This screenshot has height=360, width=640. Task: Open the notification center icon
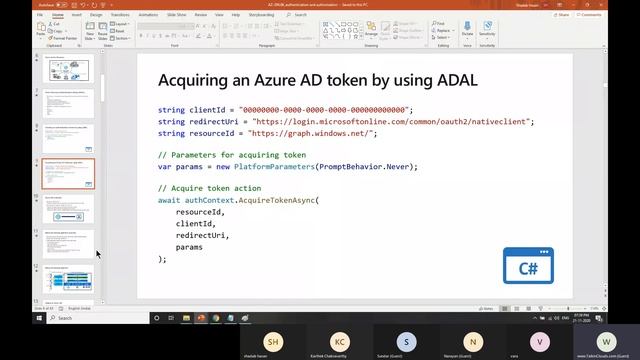(599, 318)
